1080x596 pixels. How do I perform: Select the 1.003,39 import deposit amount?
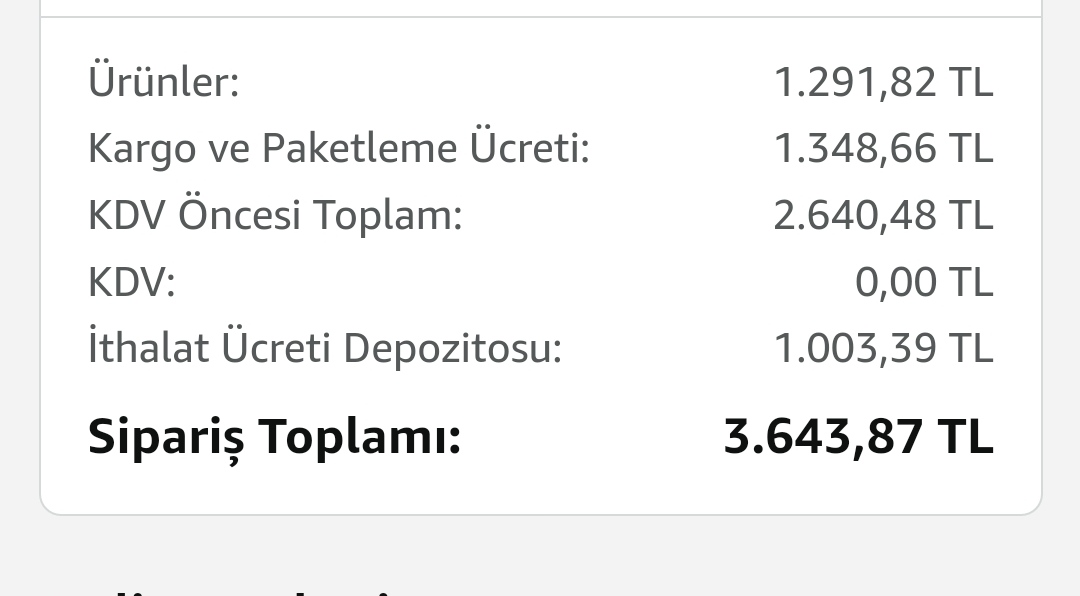855,349
